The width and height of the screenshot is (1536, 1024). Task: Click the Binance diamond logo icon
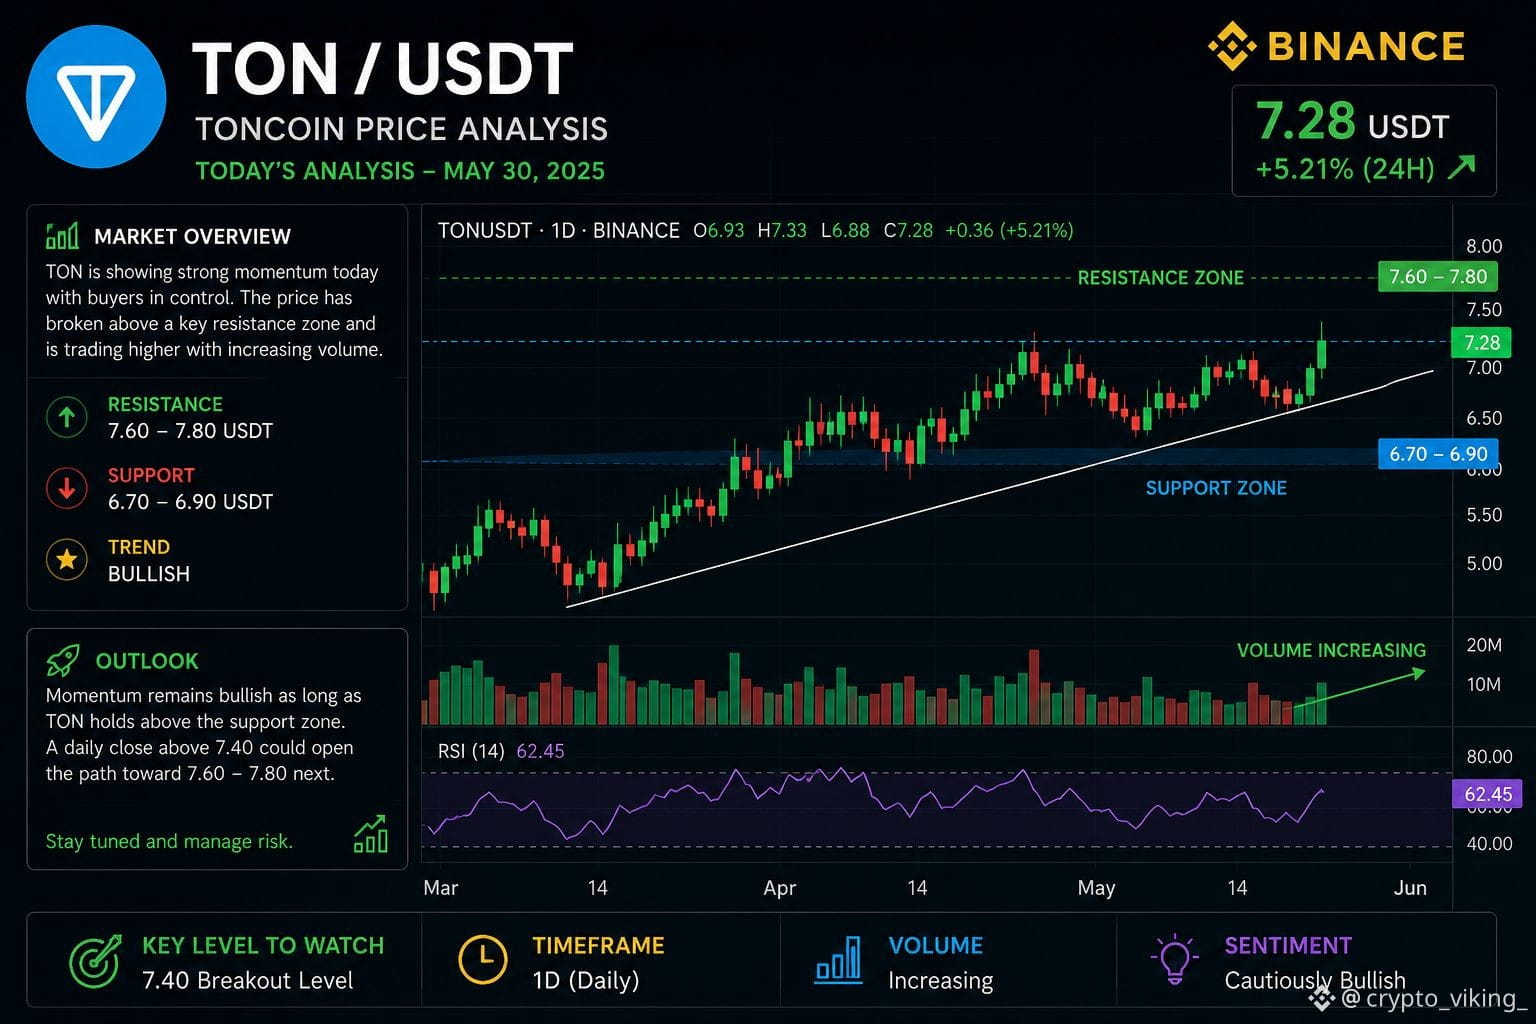pos(1232,46)
